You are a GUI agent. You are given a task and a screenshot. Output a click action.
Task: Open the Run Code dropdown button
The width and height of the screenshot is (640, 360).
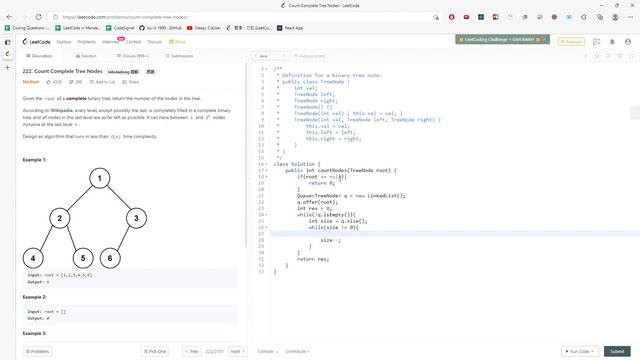580,351
